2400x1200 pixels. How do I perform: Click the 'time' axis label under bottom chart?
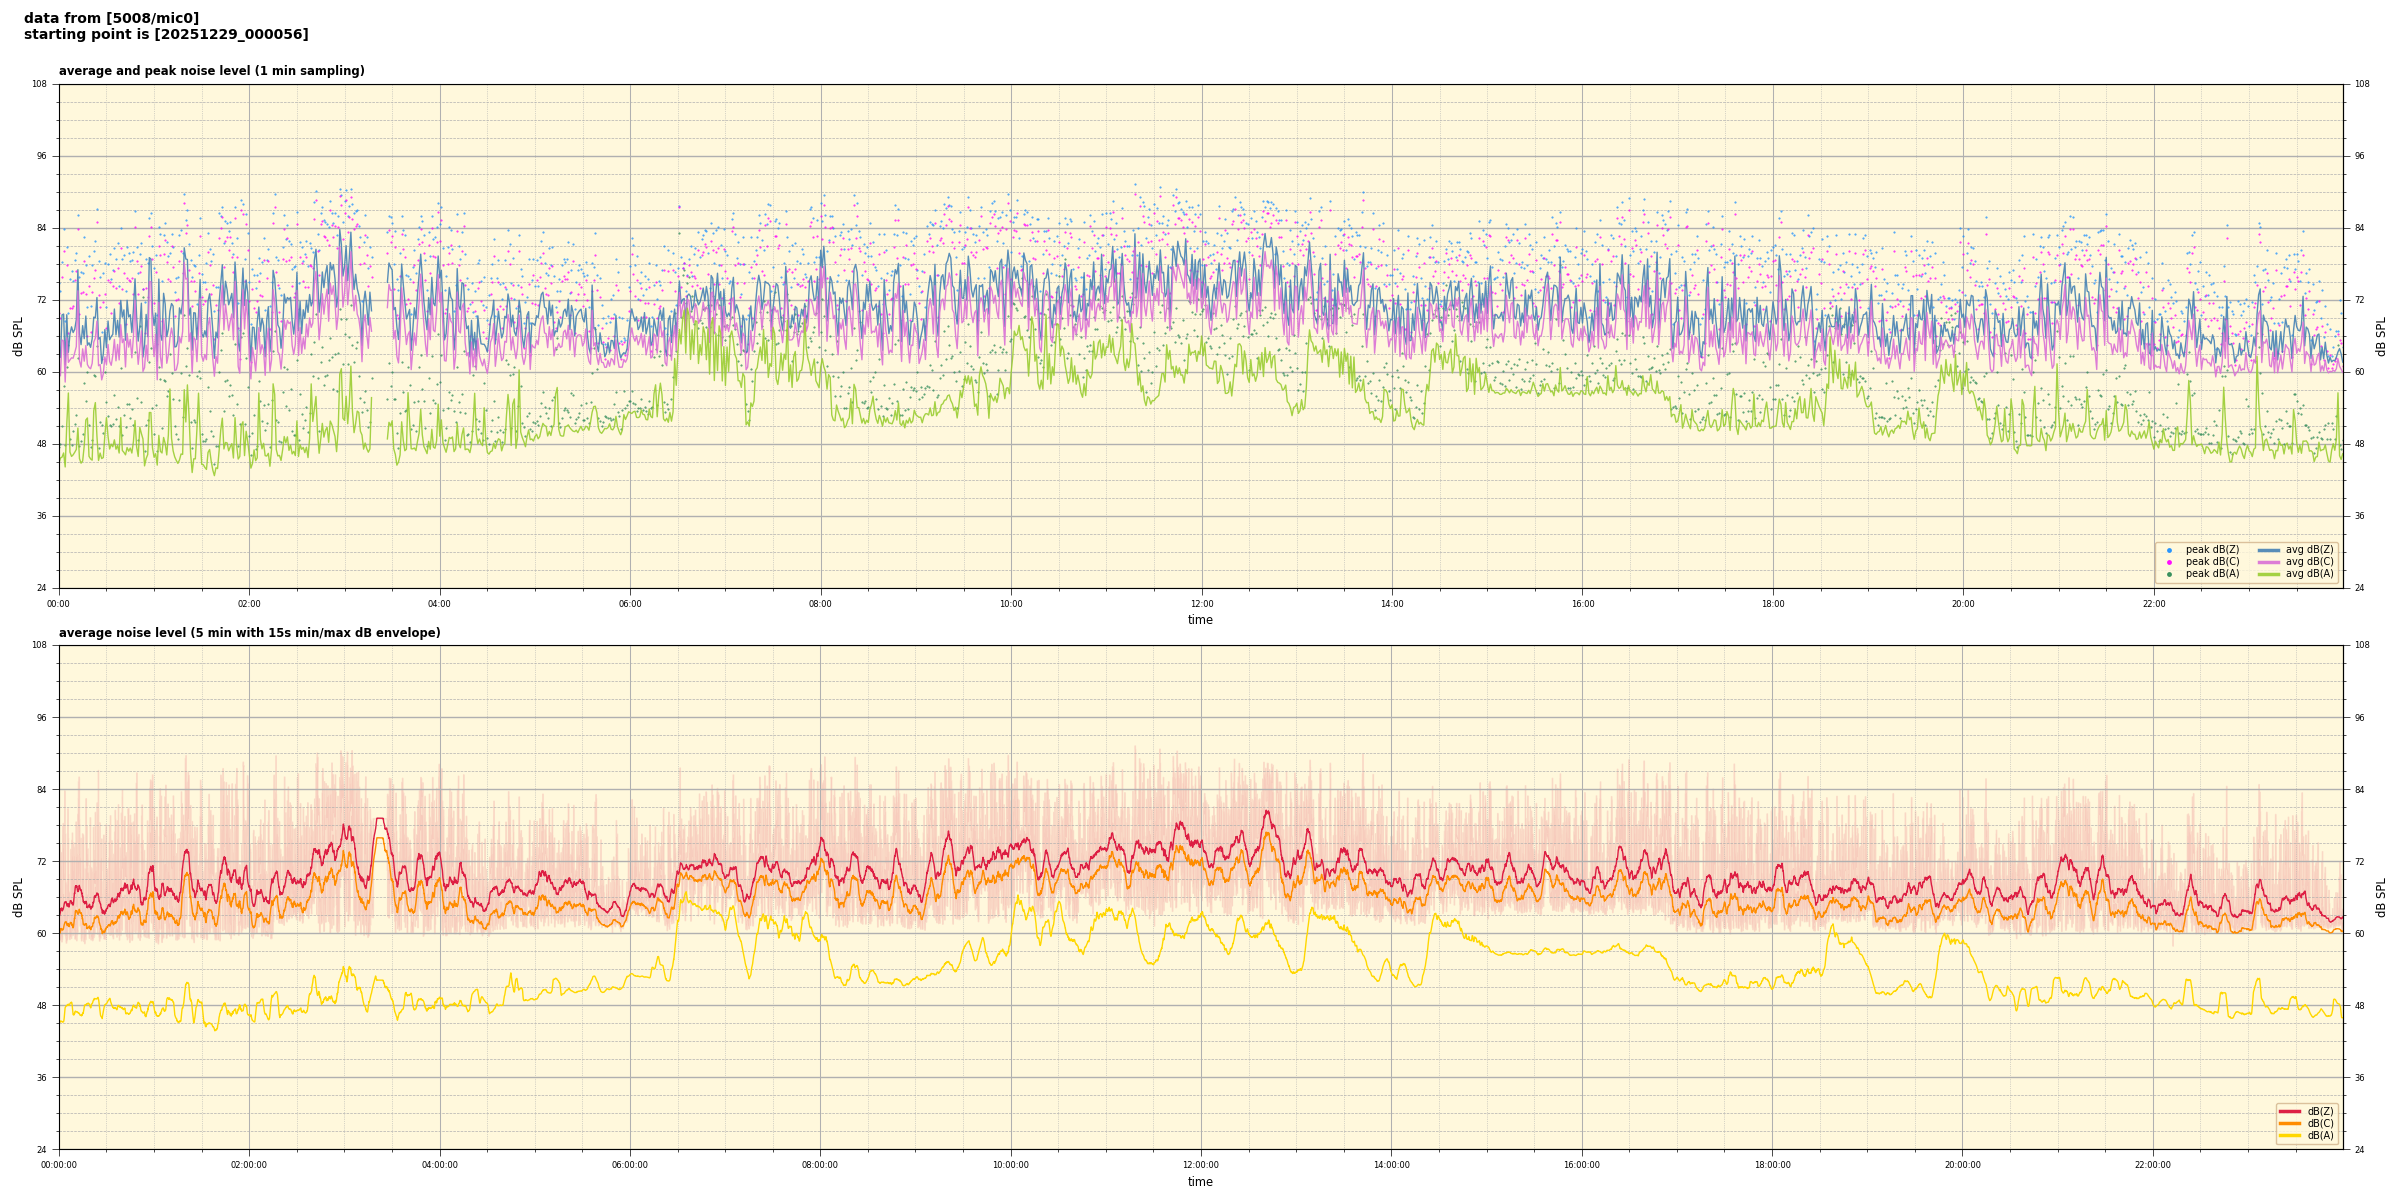1200,1182
